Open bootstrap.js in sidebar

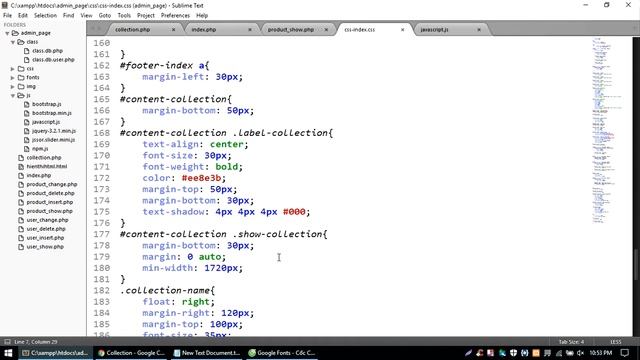[x=47, y=104]
